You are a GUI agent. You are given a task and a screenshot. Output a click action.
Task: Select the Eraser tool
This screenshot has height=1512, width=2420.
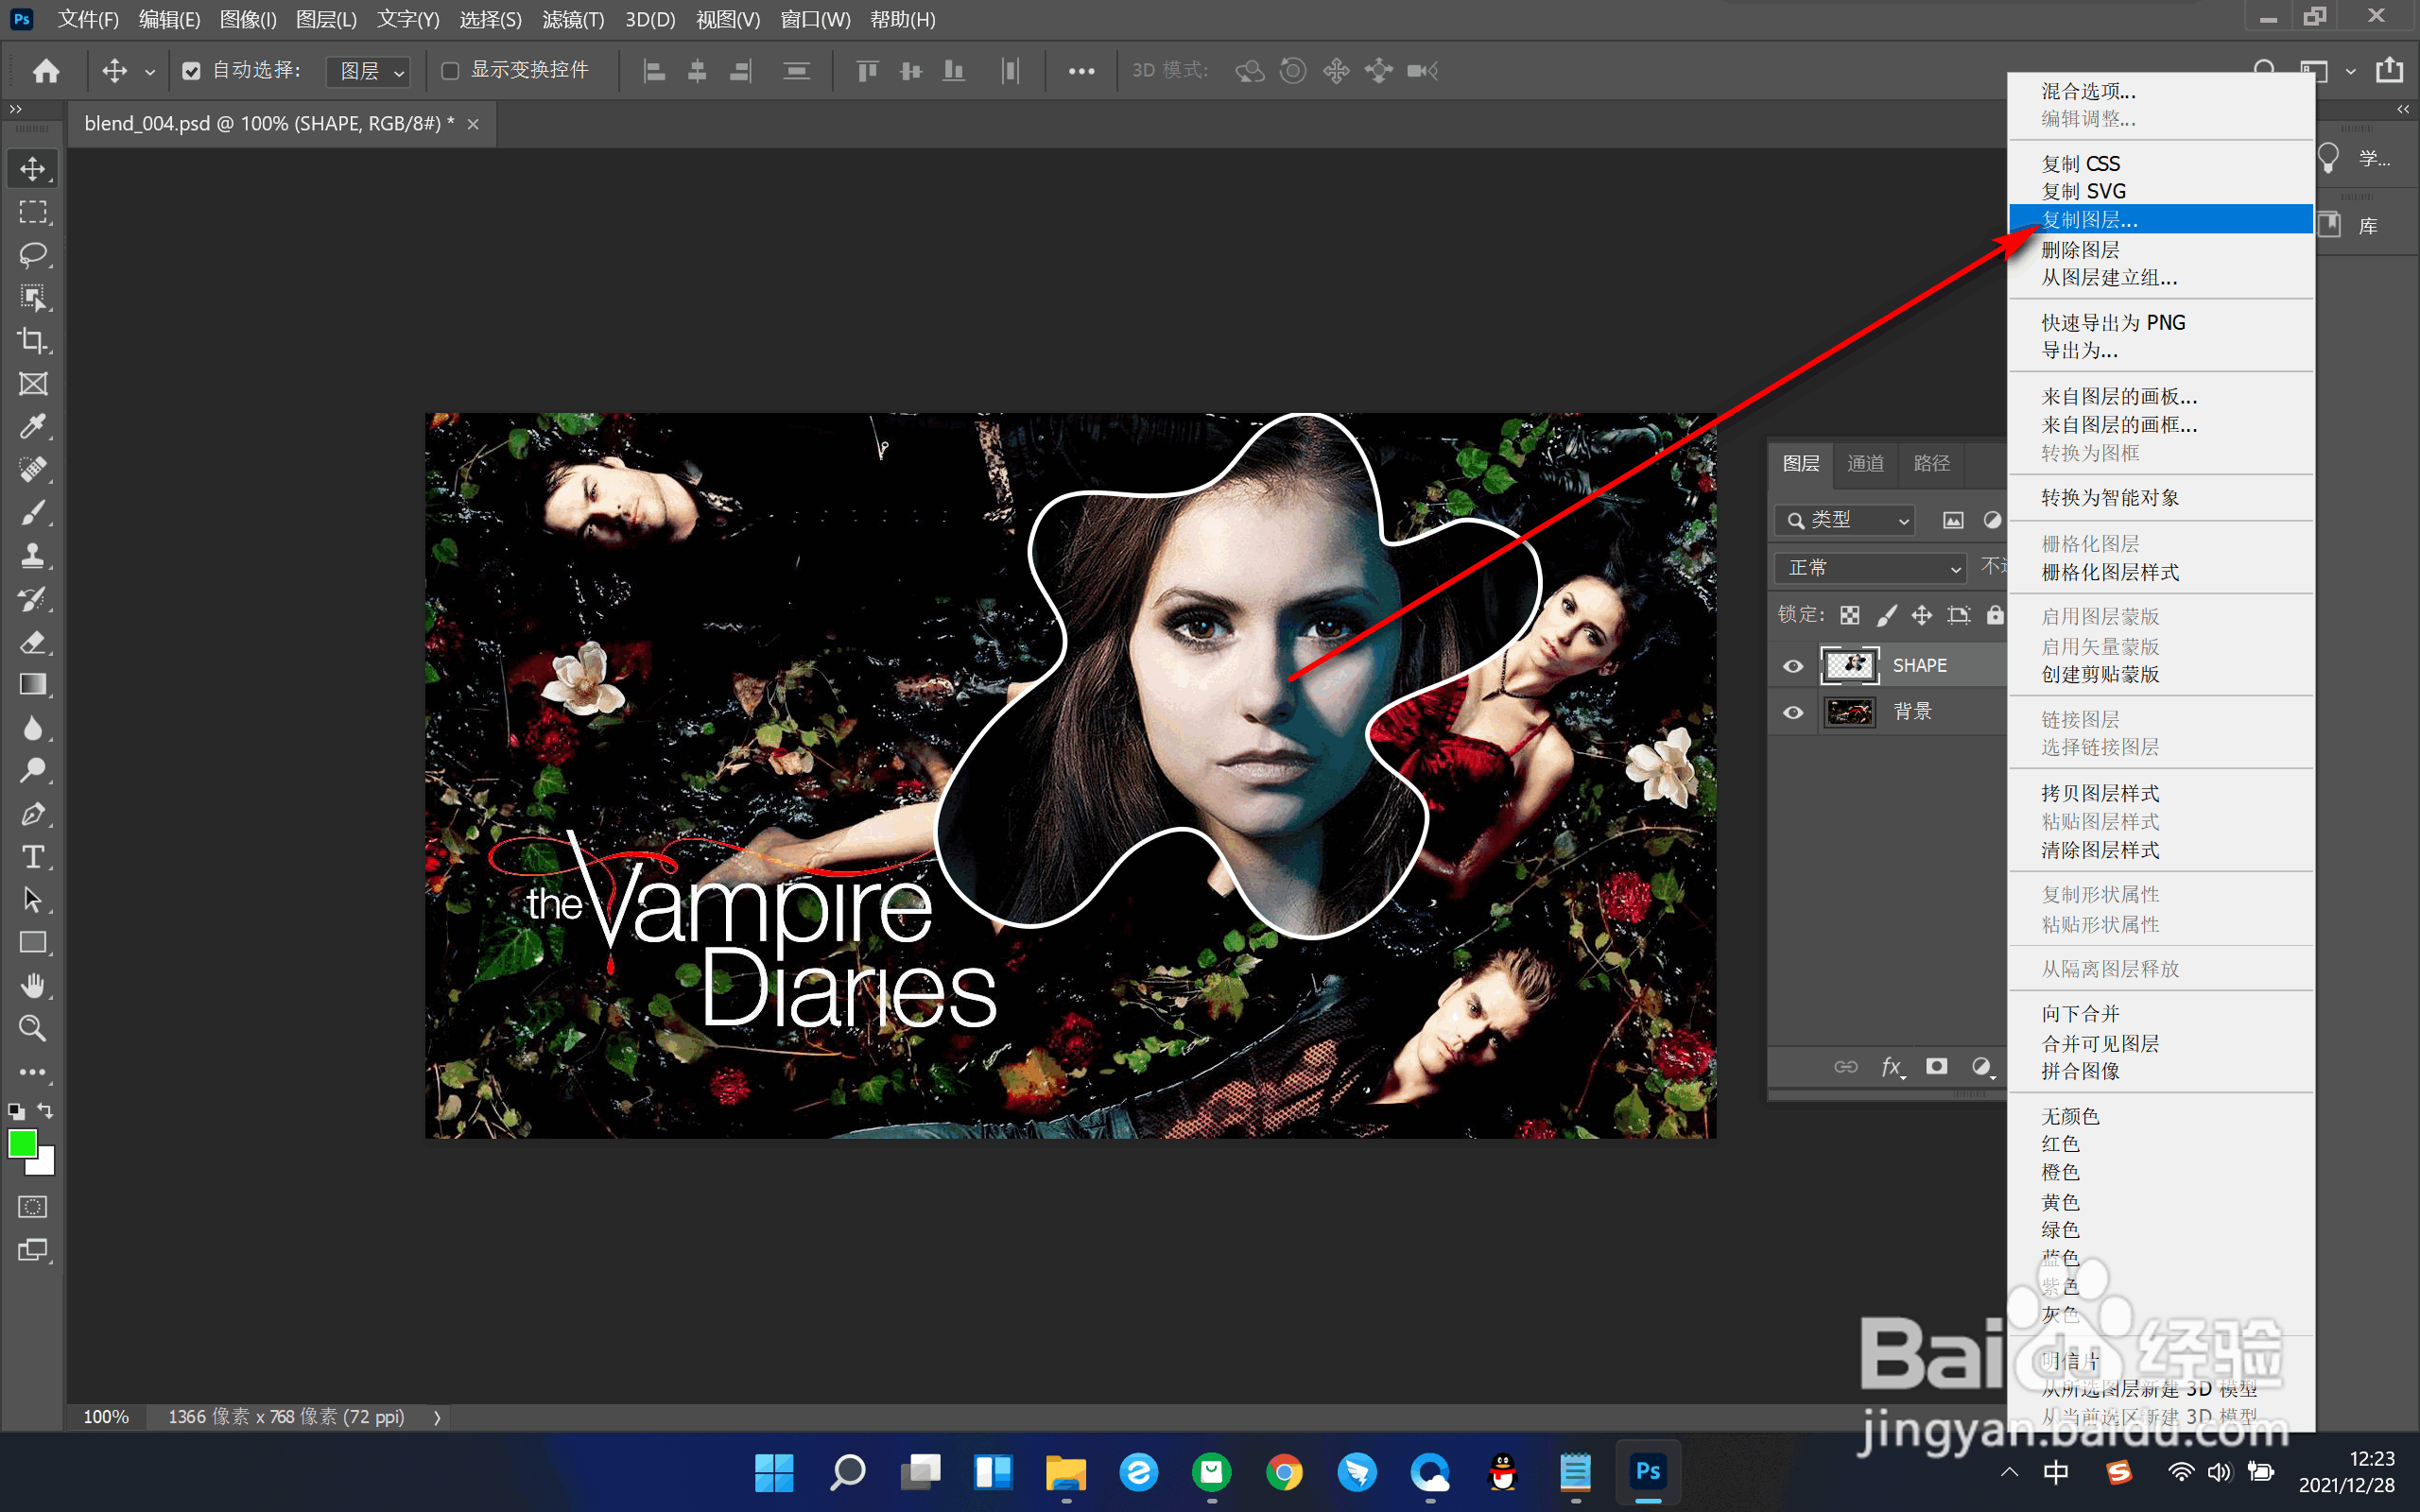(32, 642)
